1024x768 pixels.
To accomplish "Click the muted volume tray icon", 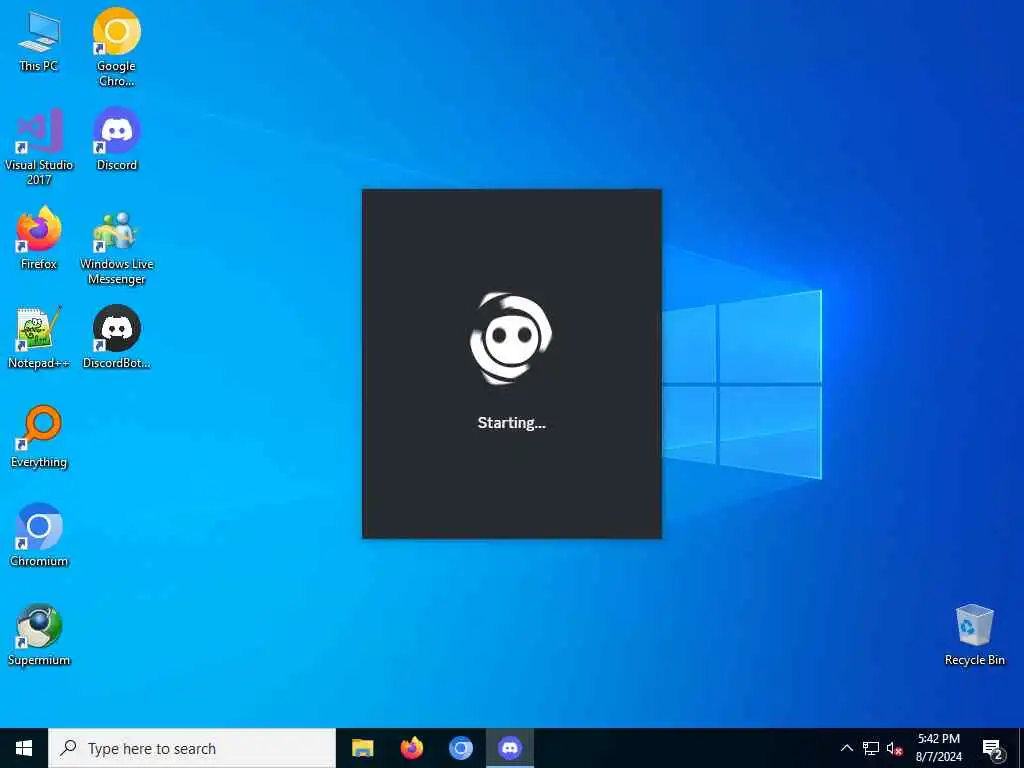I will pyautogui.click(x=894, y=748).
